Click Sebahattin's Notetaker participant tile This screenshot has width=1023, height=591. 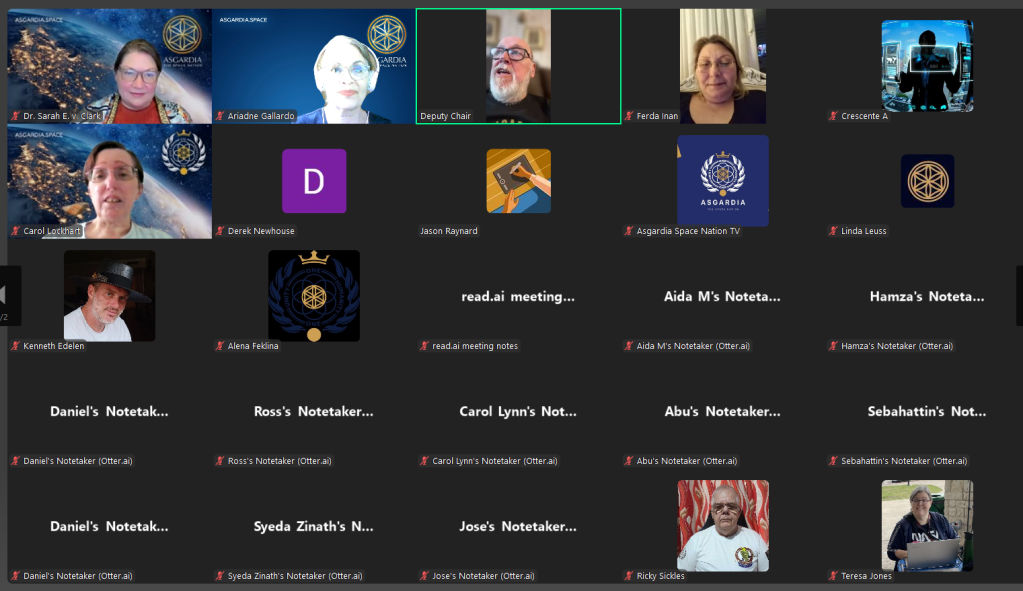(x=927, y=412)
